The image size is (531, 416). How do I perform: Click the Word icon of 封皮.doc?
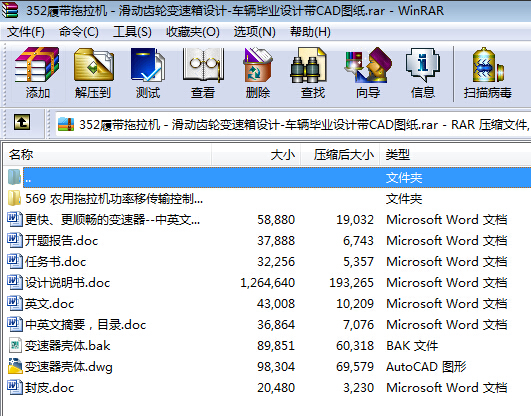click(15, 387)
